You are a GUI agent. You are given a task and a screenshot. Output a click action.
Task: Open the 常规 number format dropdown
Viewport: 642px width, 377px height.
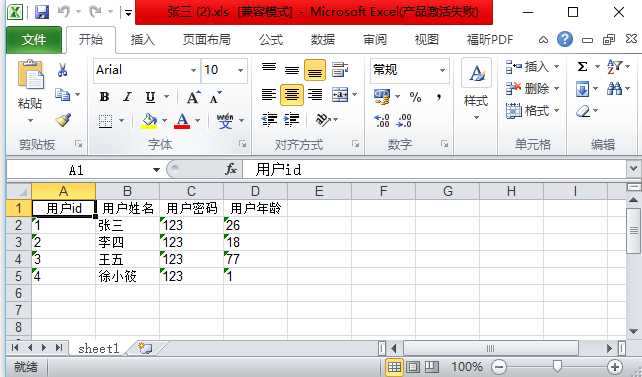(442, 70)
